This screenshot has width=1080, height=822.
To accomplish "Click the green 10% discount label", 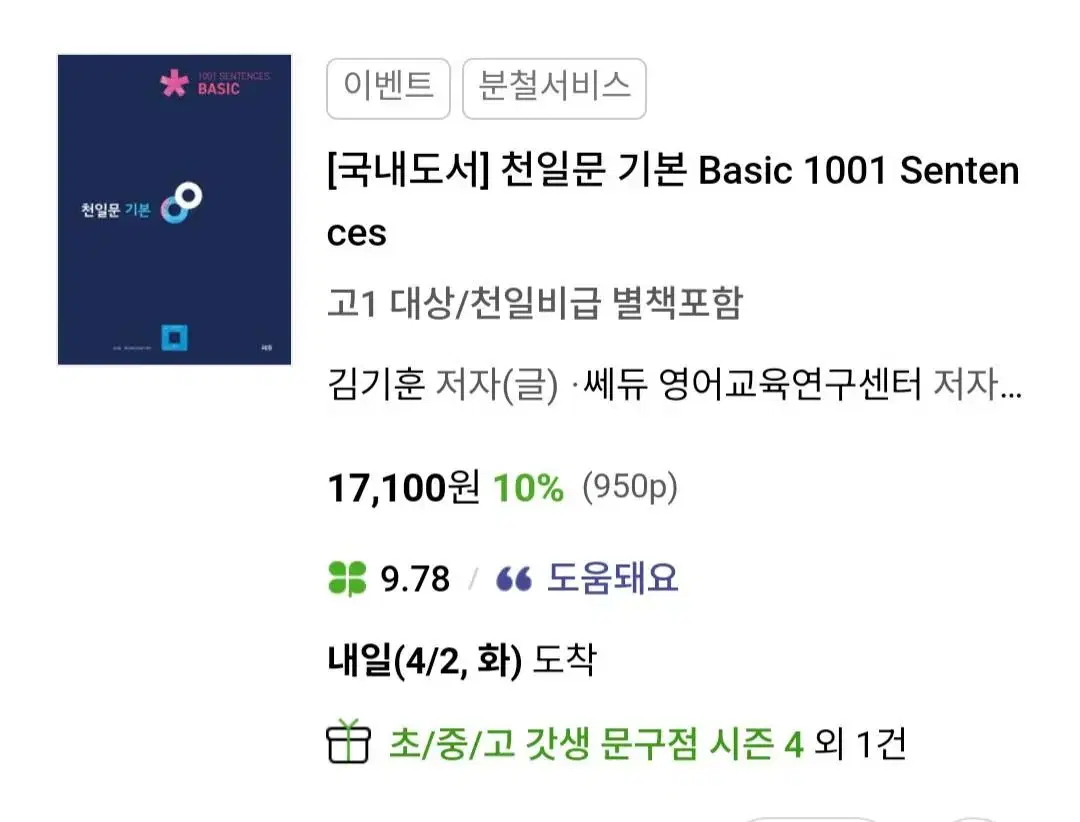I will click(x=528, y=488).
